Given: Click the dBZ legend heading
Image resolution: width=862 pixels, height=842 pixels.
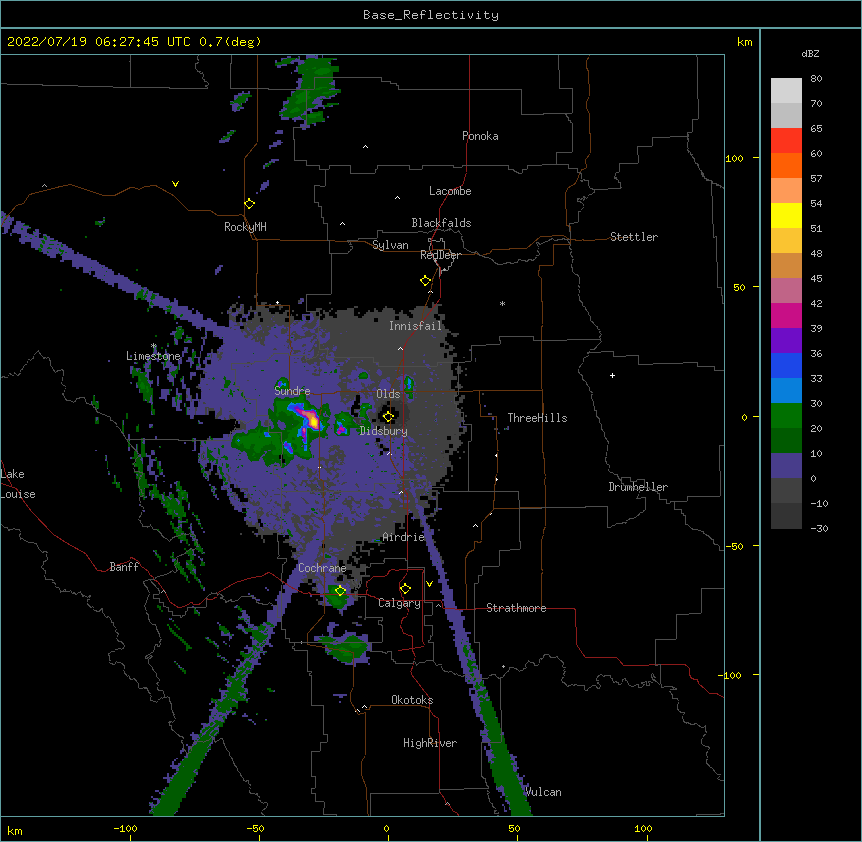Looking at the screenshot, I should coord(810,53).
